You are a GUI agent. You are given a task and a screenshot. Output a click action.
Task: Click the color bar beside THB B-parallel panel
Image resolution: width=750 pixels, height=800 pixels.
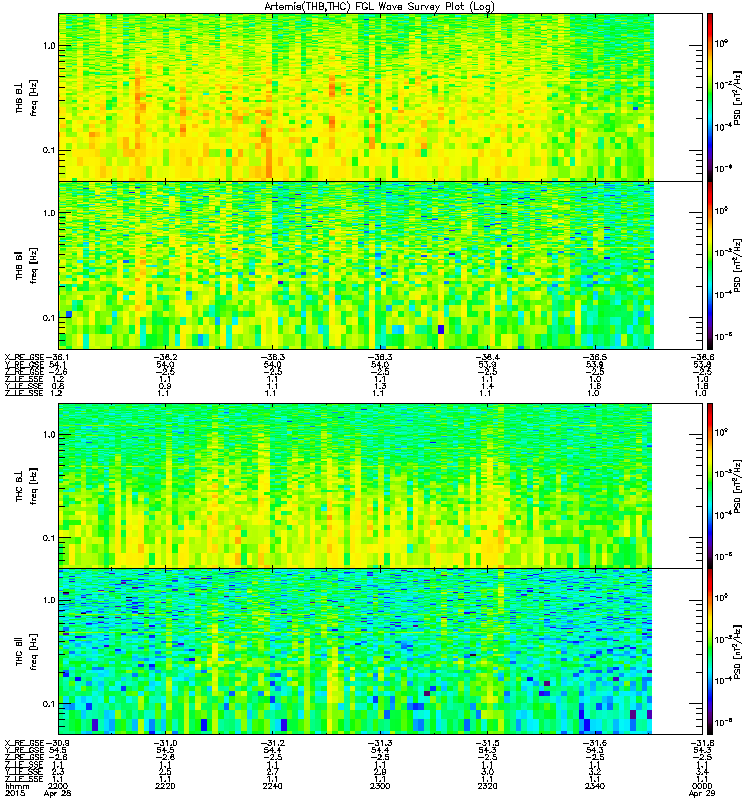pyautogui.click(x=710, y=265)
